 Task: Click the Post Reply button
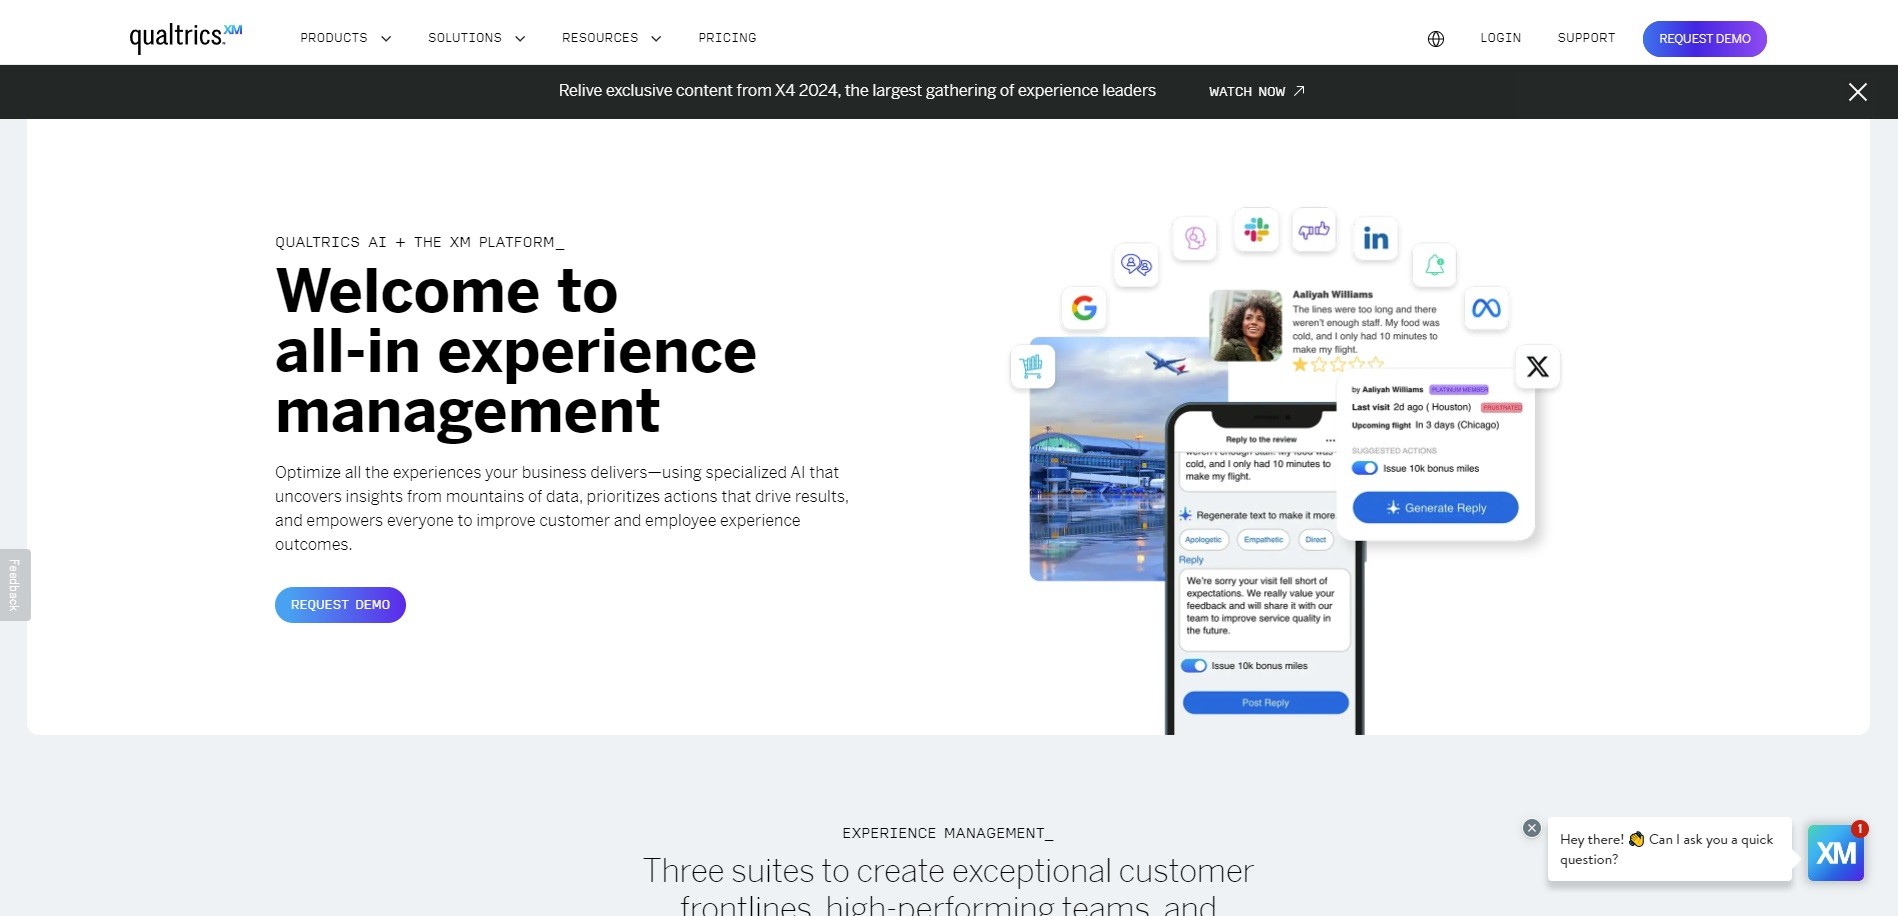[x=1266, y=703]
